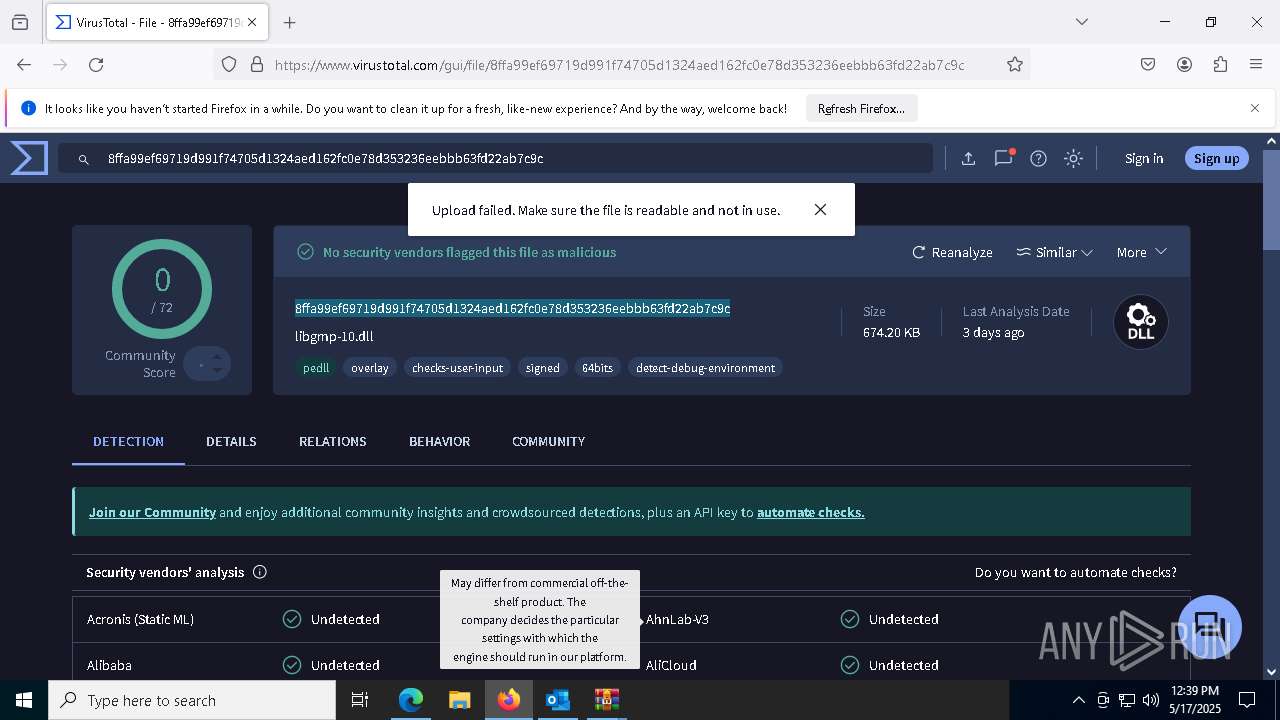Dismiss the Upload failed message

tap(820, 210)
